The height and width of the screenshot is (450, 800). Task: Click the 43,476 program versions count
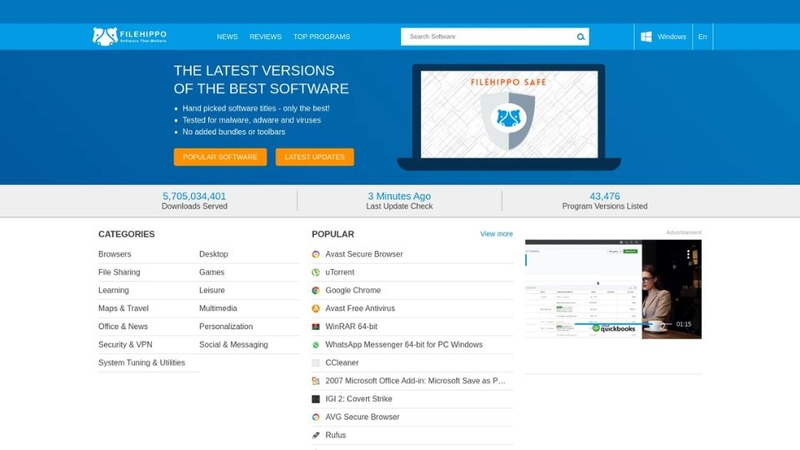pyautogui.click(x=605, y=196)
